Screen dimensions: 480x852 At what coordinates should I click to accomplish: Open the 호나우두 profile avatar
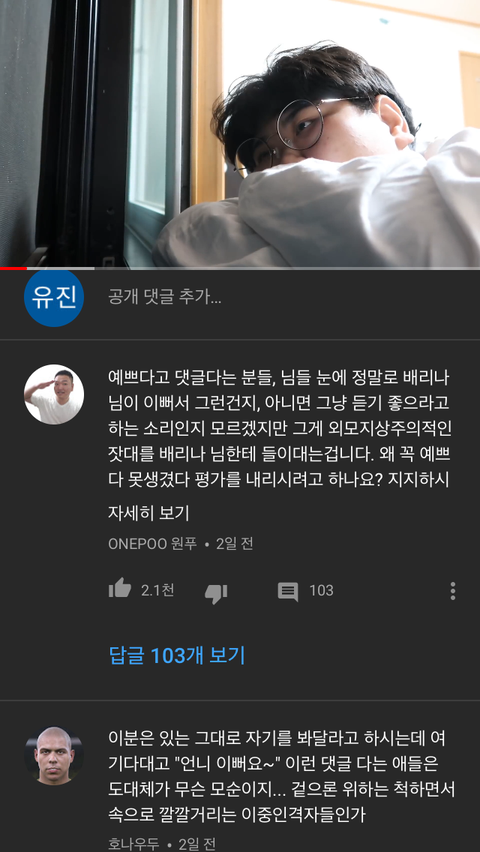[x=54, y=755]
